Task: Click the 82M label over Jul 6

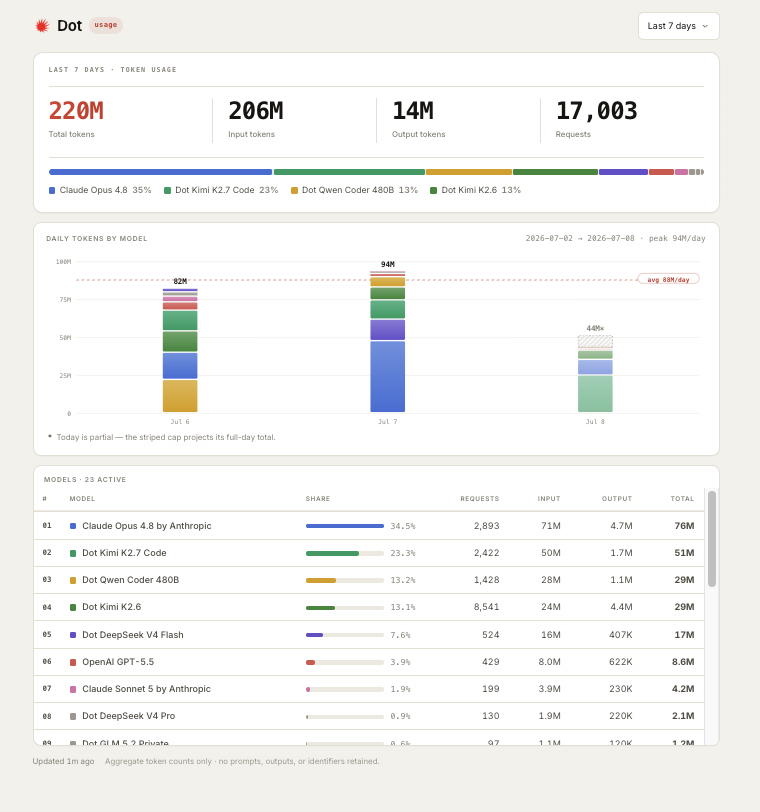Action: [x=180, y=281]
